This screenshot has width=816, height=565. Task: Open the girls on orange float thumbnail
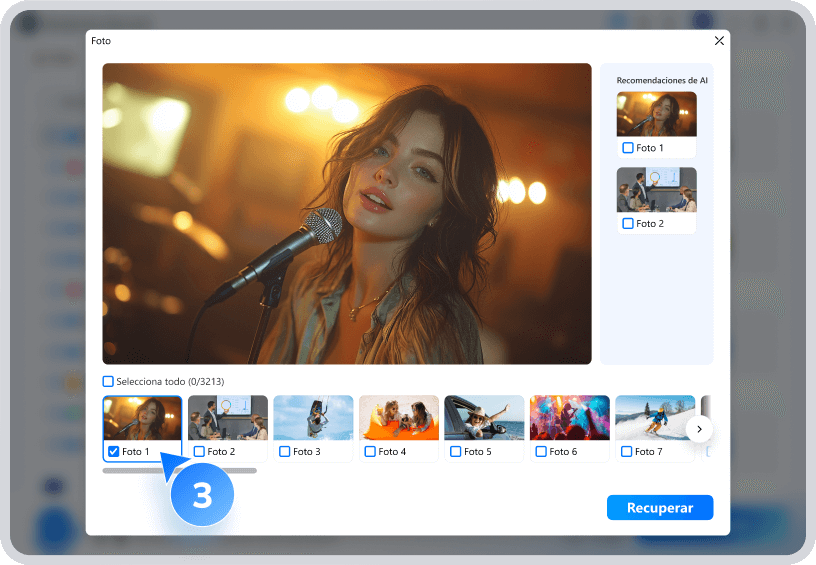click(399, 418)
